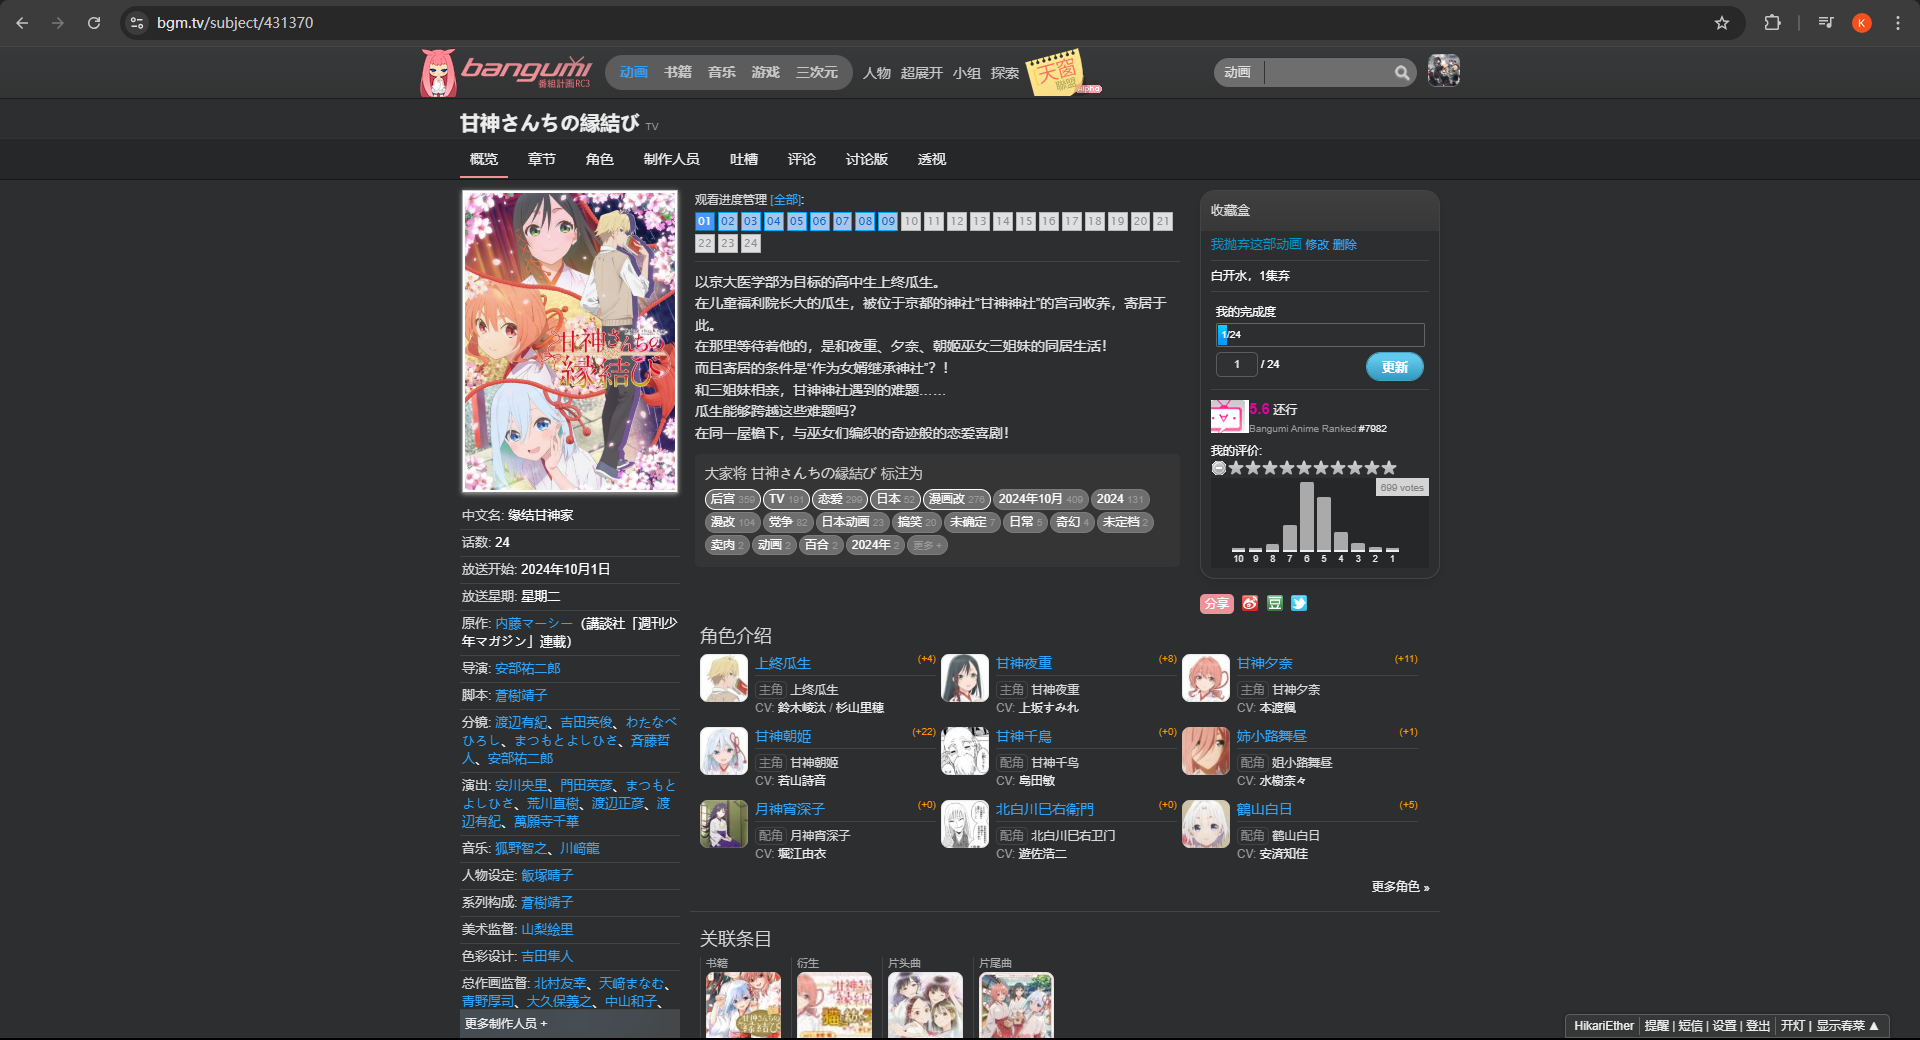Show more characters via 更多角色 »

(1400, 887)
